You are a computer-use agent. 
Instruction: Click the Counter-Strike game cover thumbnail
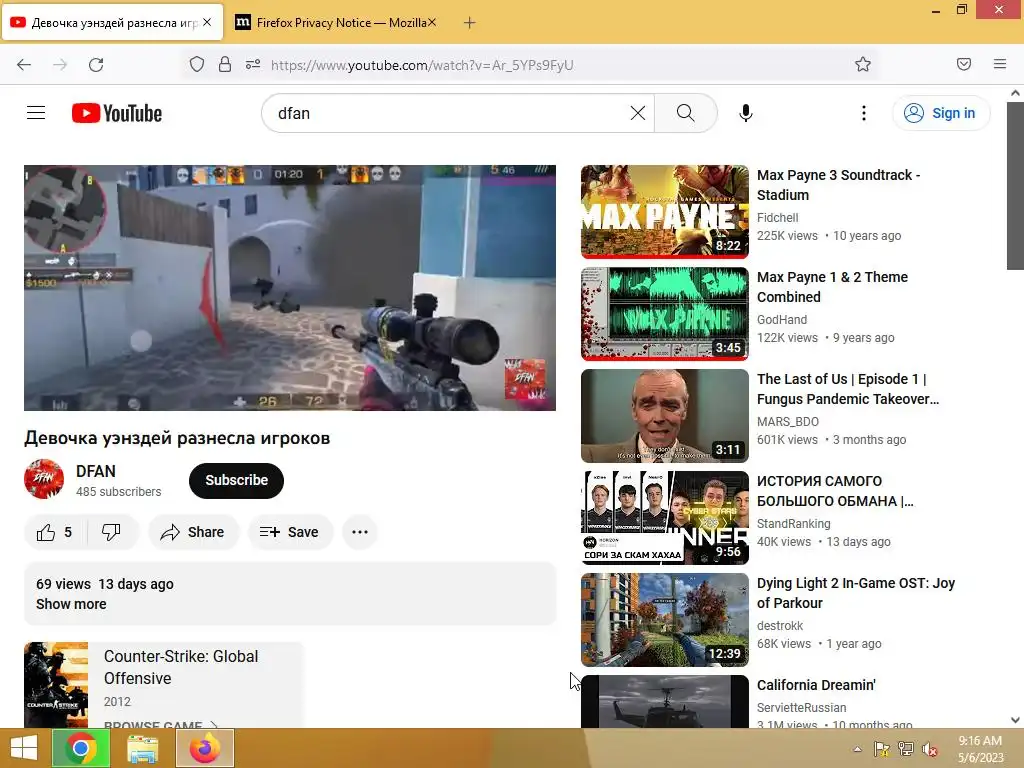[56, 685]
